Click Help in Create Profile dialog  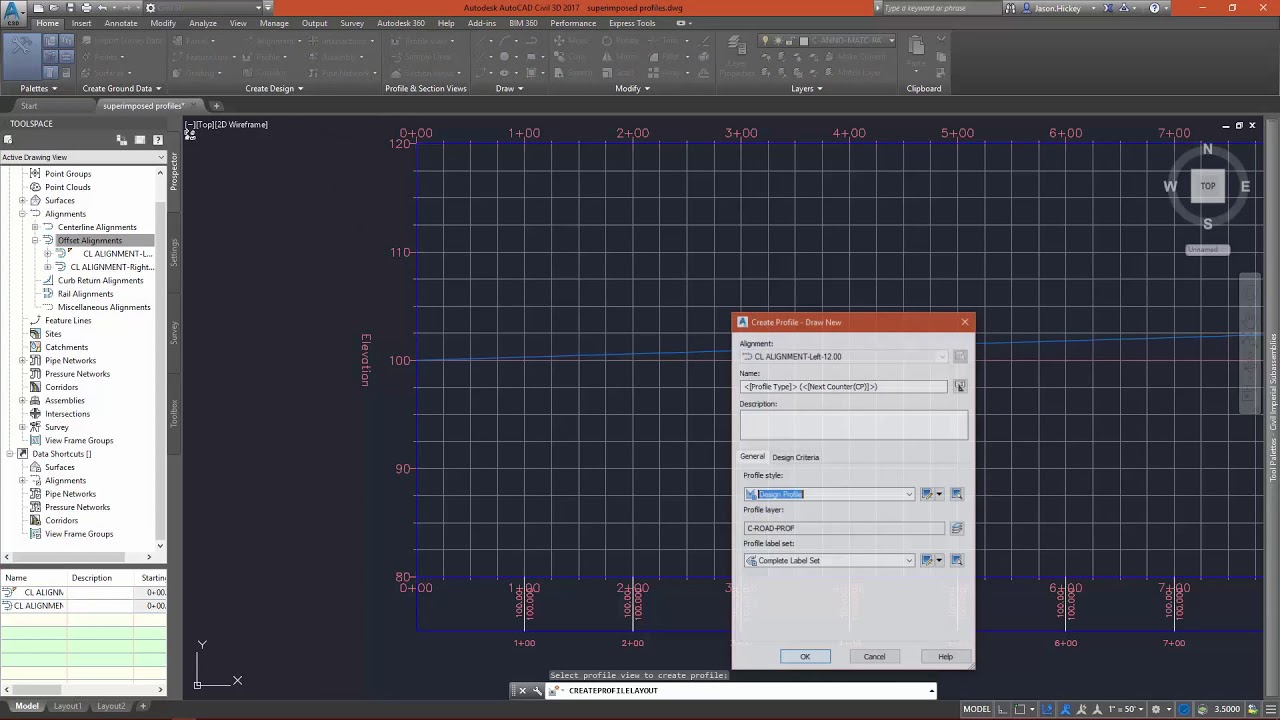945,657
